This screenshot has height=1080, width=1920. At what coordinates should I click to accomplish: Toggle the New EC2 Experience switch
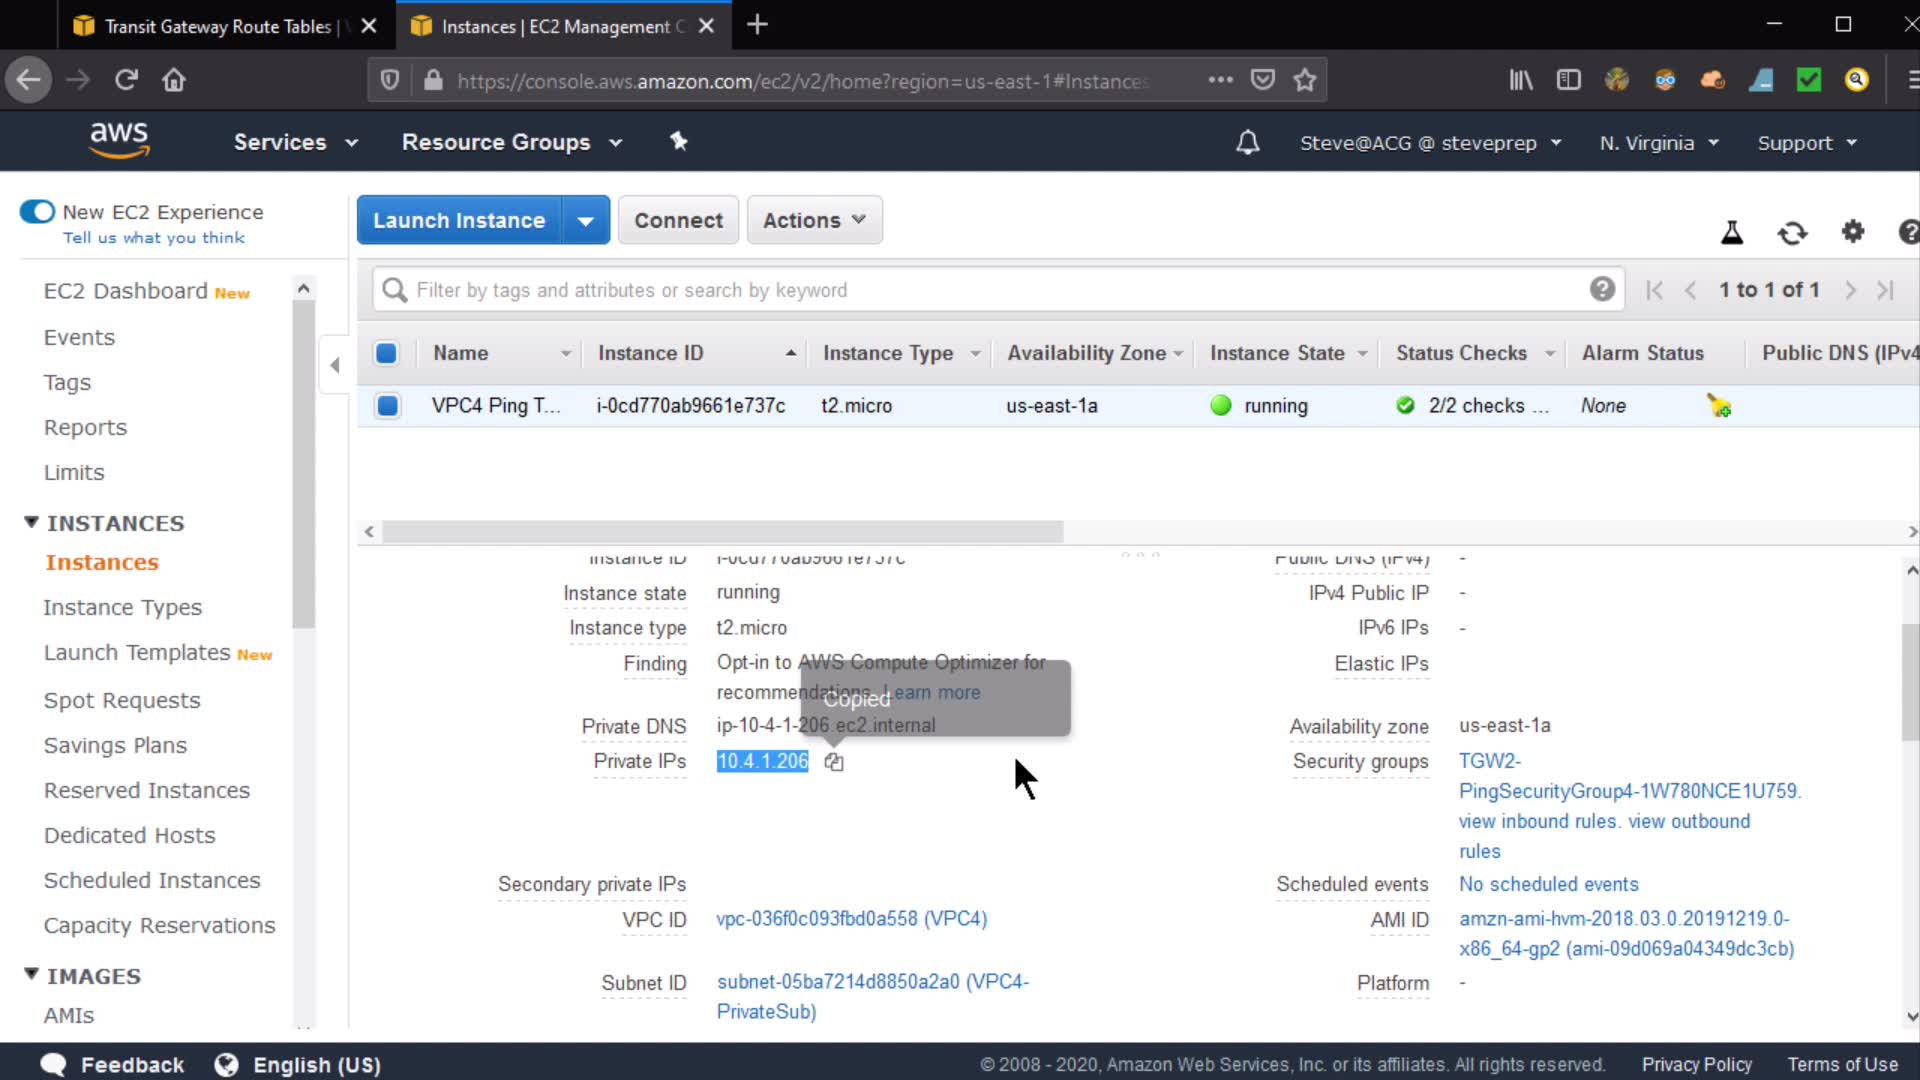pyautogui.click(x=37, y=212)
